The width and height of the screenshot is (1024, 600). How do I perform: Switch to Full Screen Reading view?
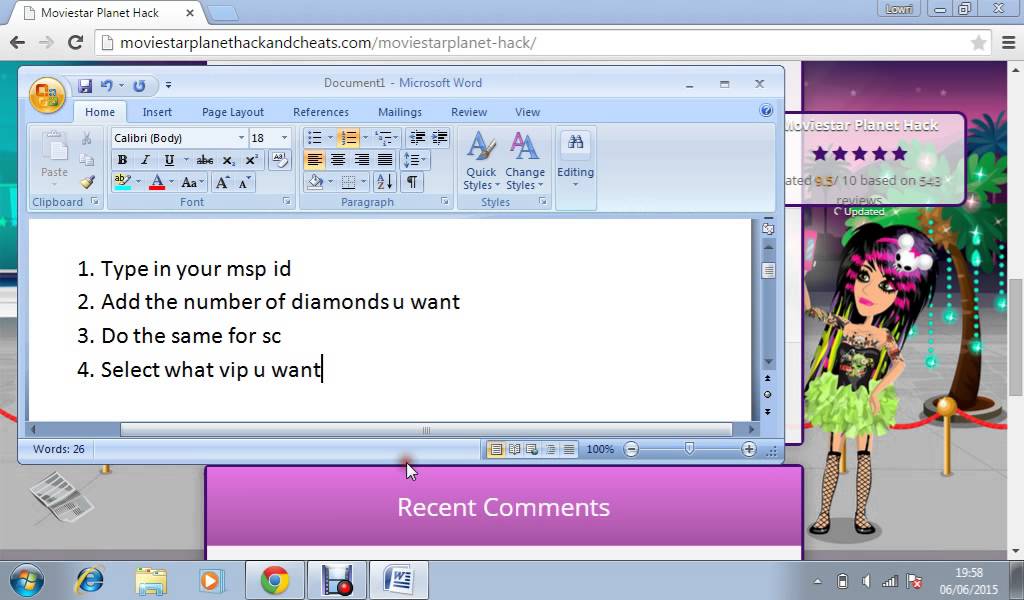tap(515, 449)
